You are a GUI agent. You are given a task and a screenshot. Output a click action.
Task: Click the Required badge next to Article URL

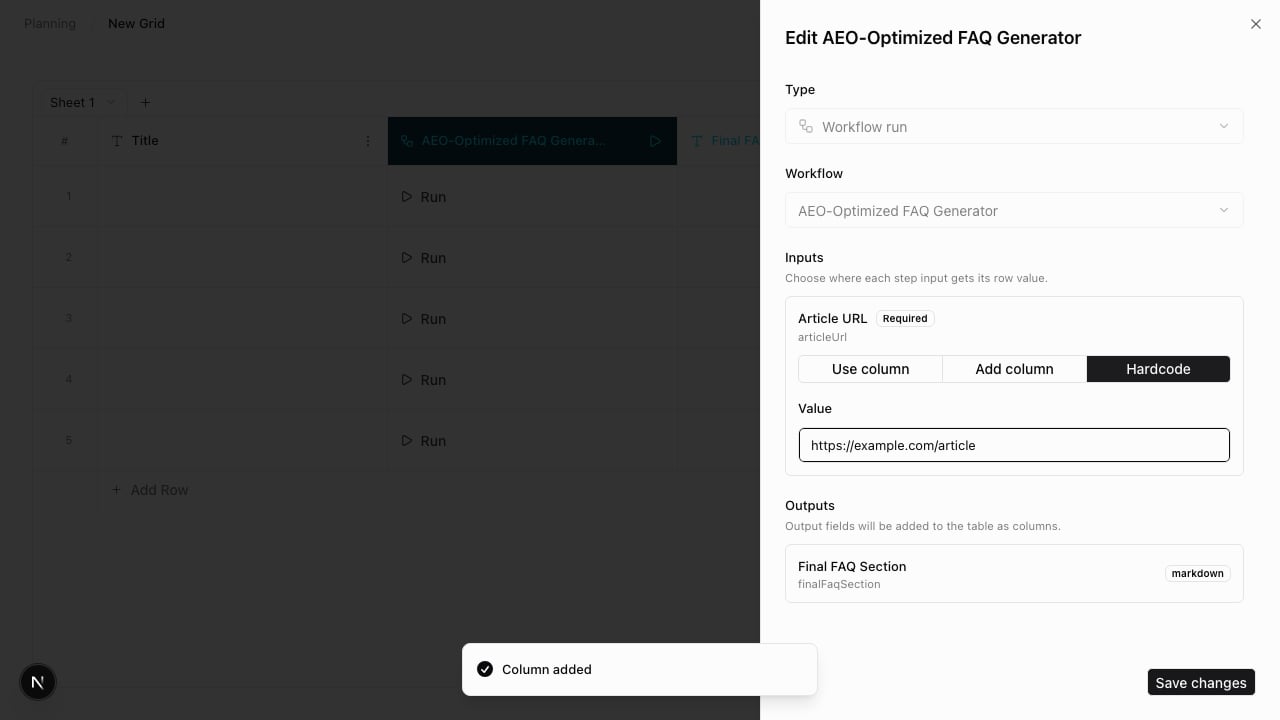pyautogui.click(x=905, y=318)
